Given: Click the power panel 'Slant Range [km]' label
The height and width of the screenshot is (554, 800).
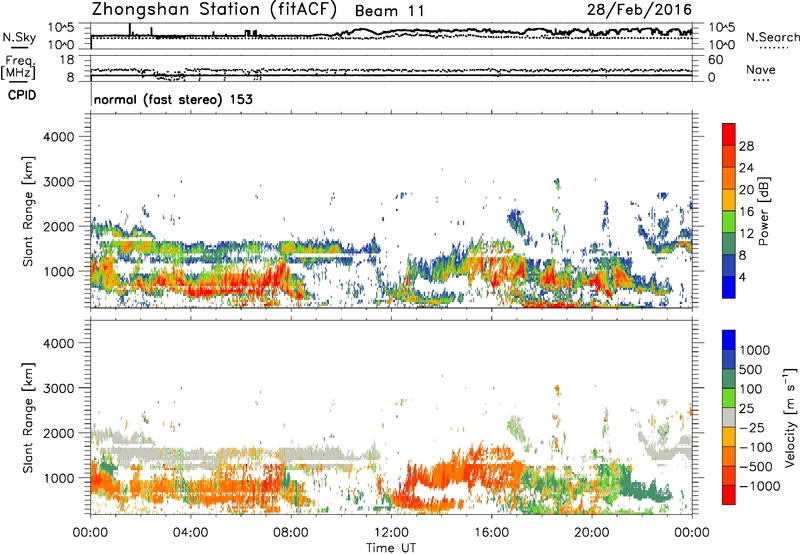Looking at the screenshot, I should [28, 211].
